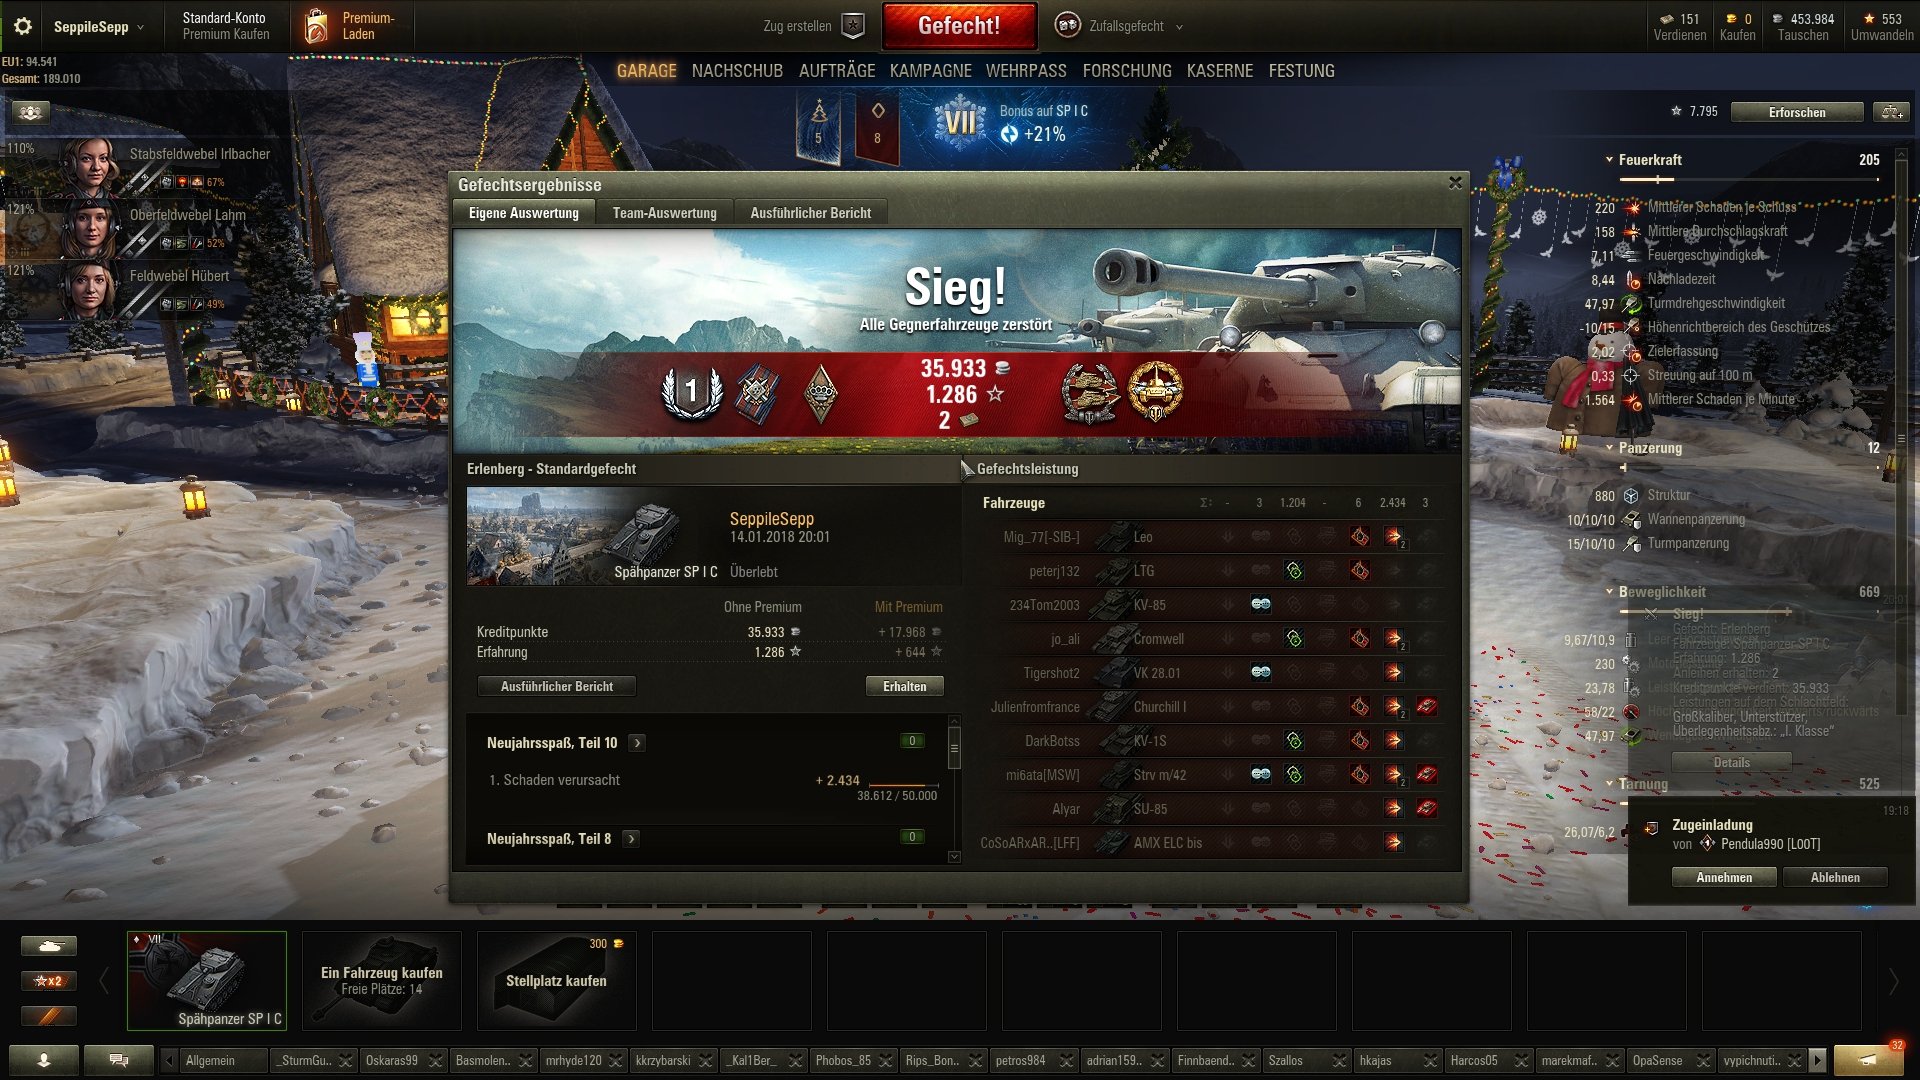Open the notification center icon with badge 32
The width and height of the screenshot is (1920, 1080).
[x=1868, y=1059]
